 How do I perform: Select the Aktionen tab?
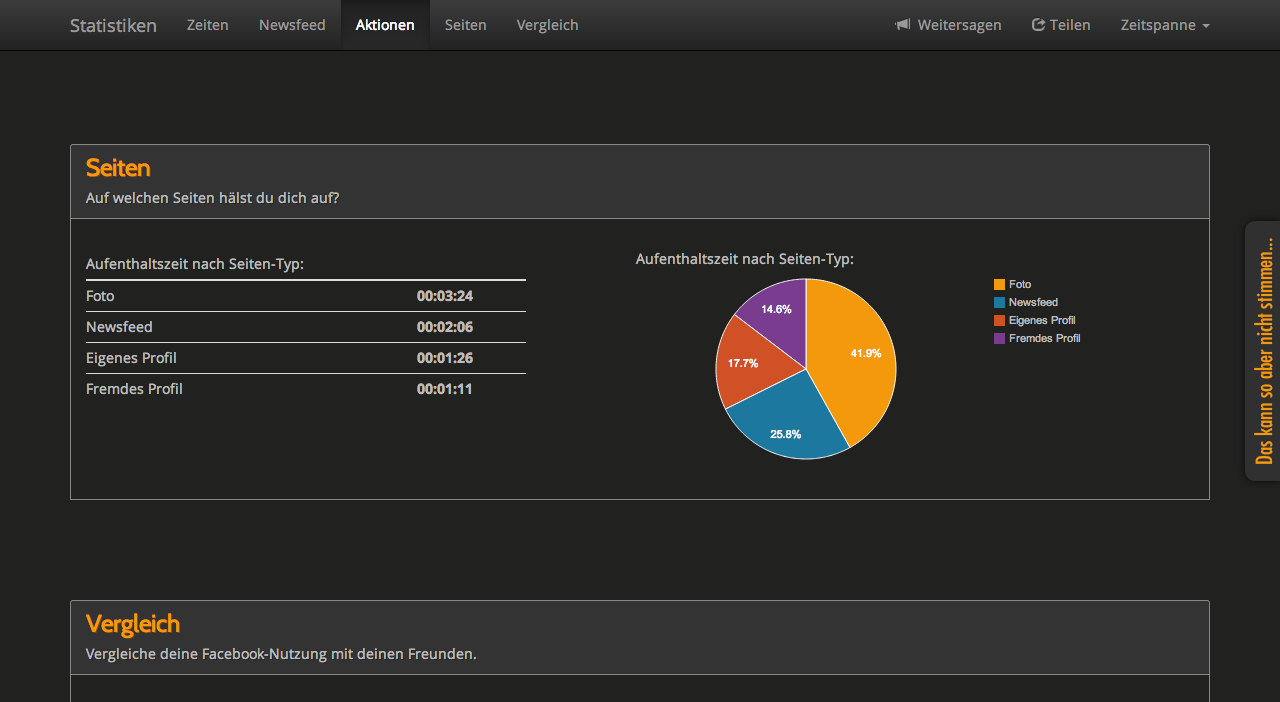click(385, 25)
